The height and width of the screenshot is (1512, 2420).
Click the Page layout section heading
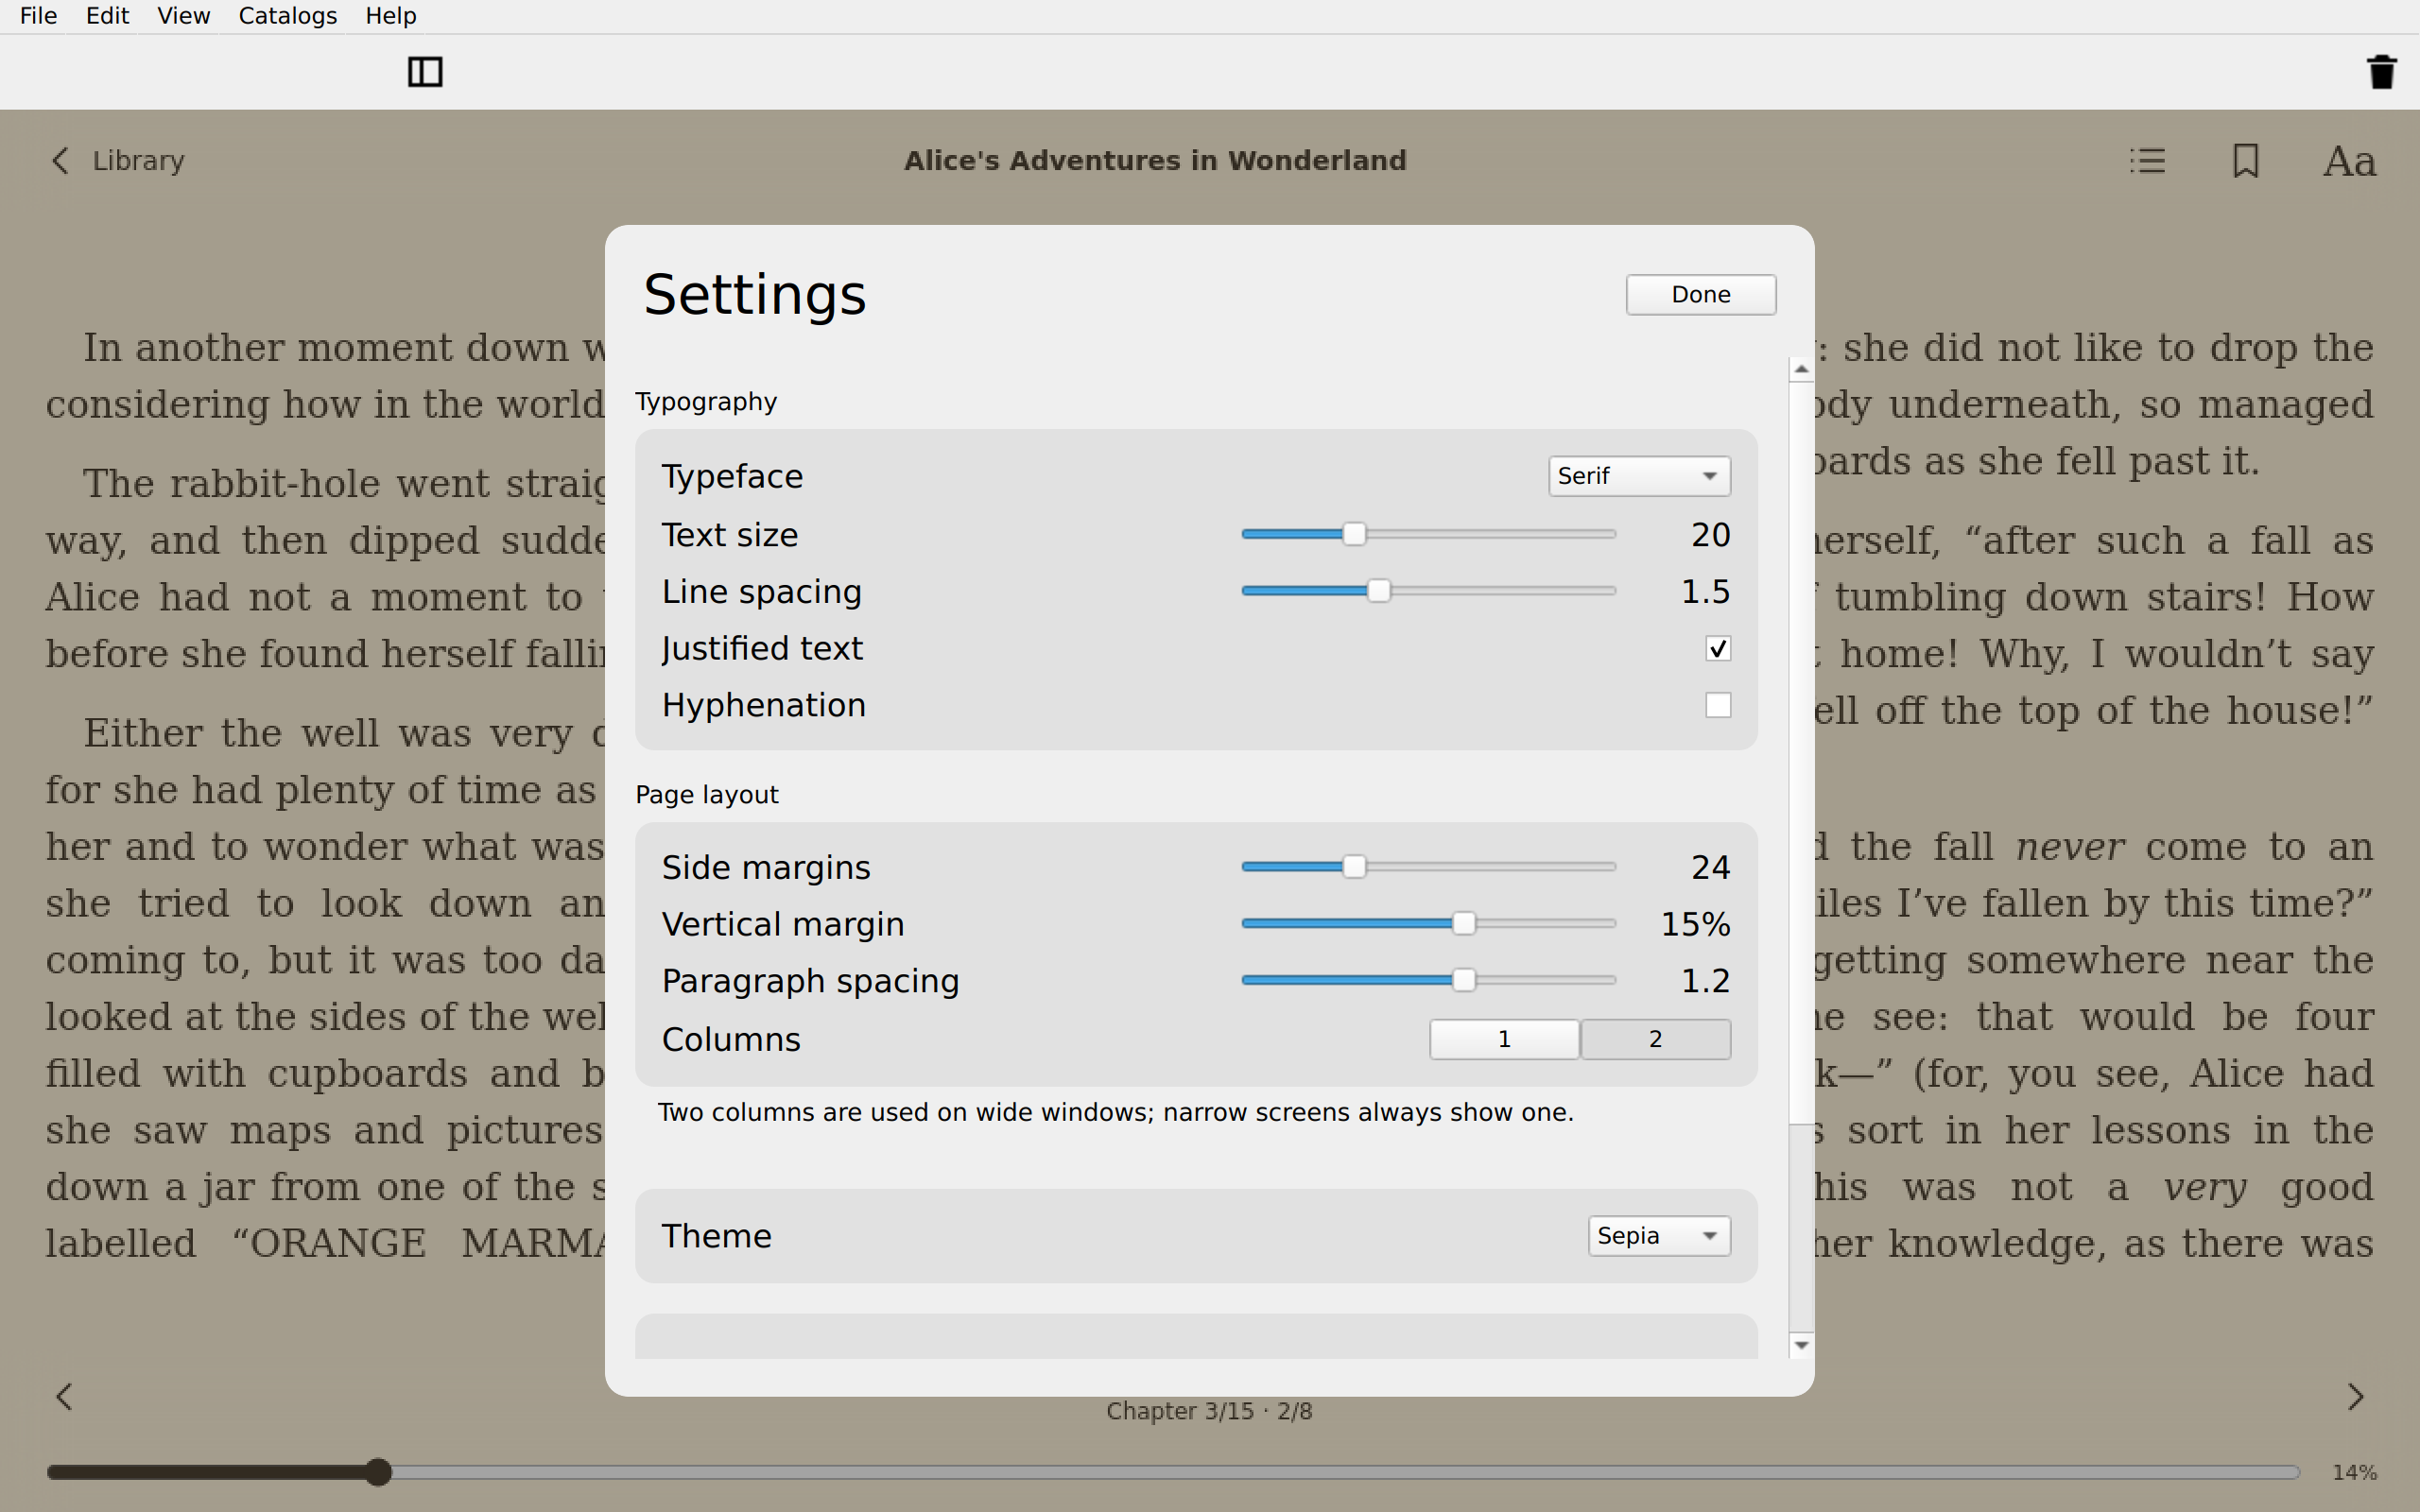point(707,795)
